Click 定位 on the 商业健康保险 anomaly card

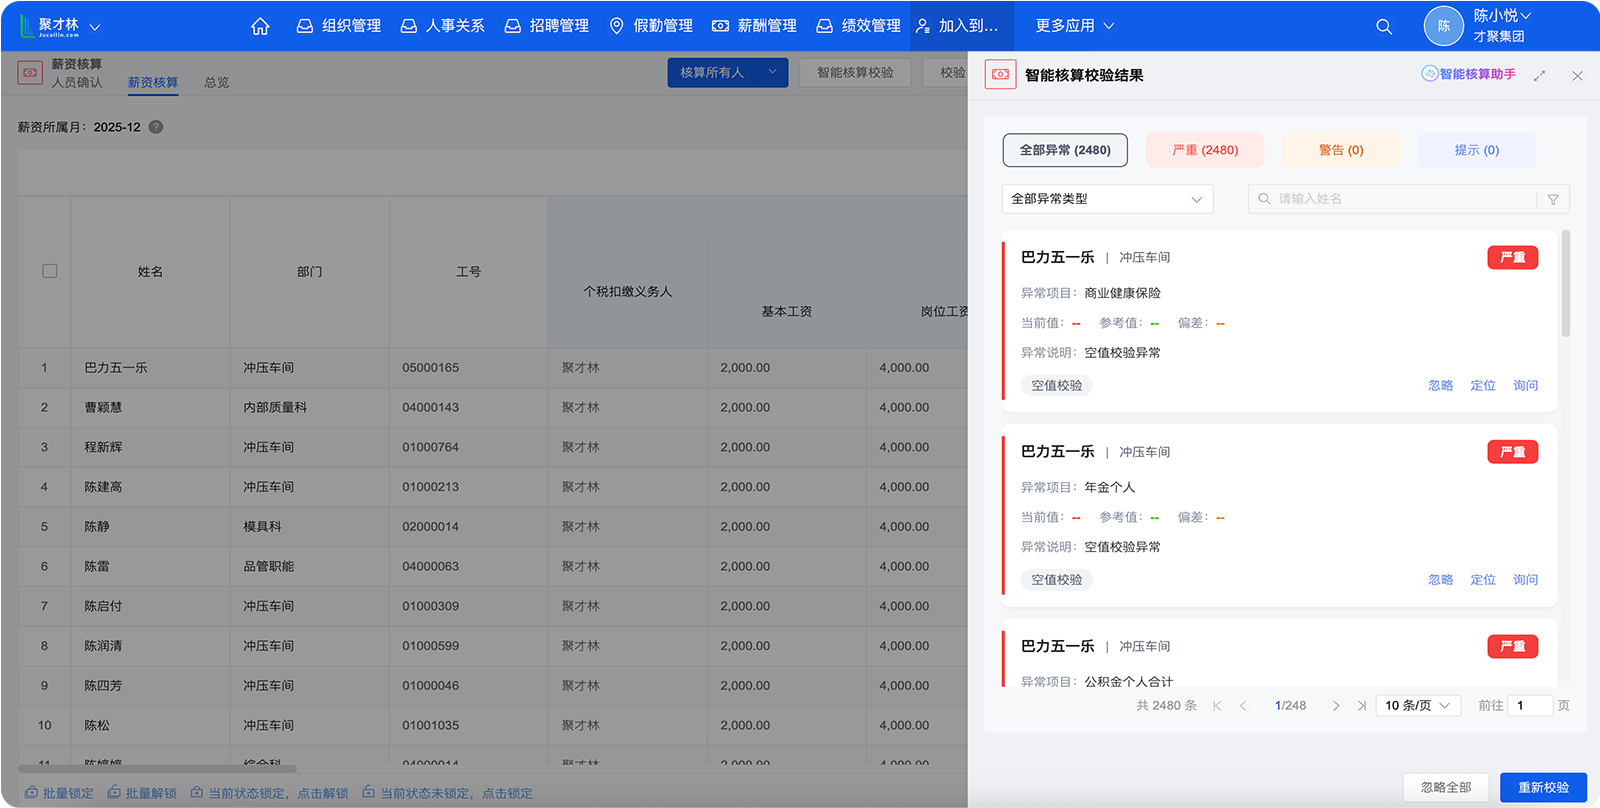(1483, 385)
